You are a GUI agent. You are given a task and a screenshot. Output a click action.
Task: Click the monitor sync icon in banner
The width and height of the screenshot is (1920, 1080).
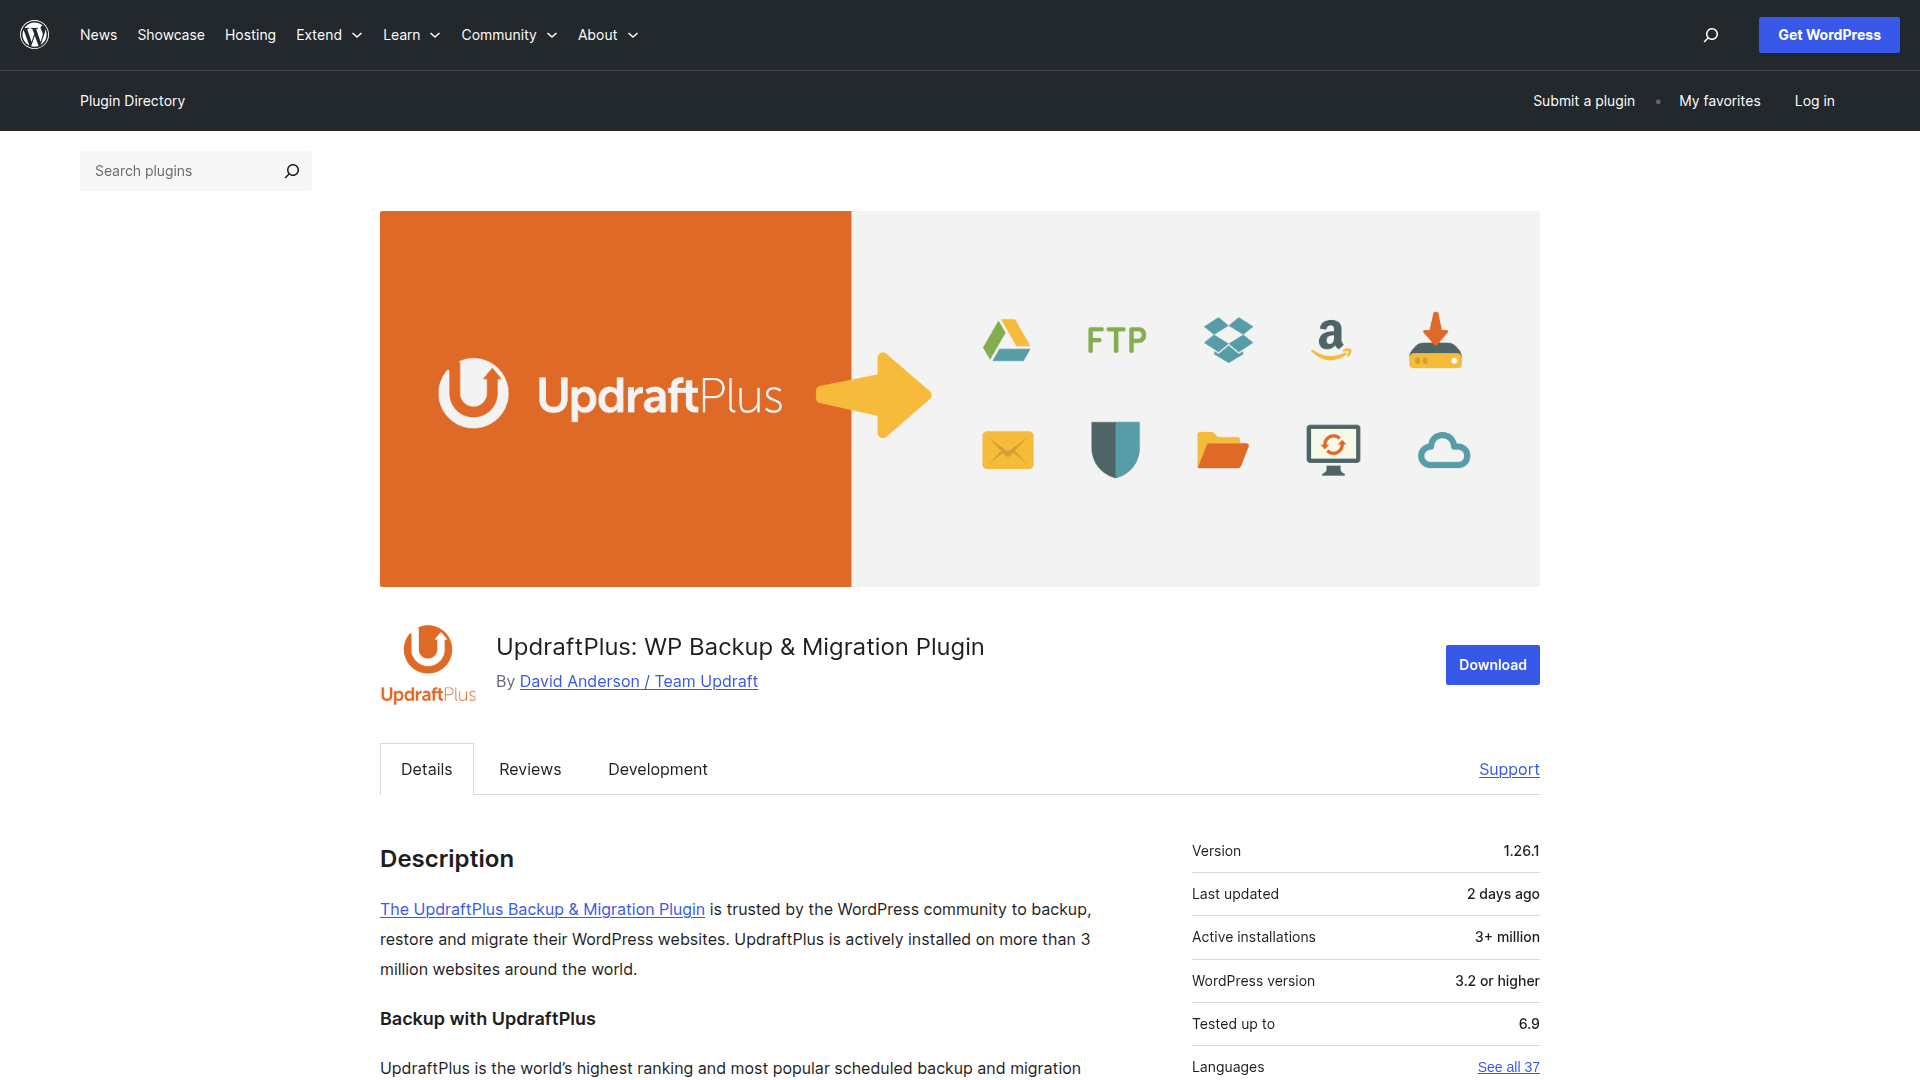[1333, 450]
